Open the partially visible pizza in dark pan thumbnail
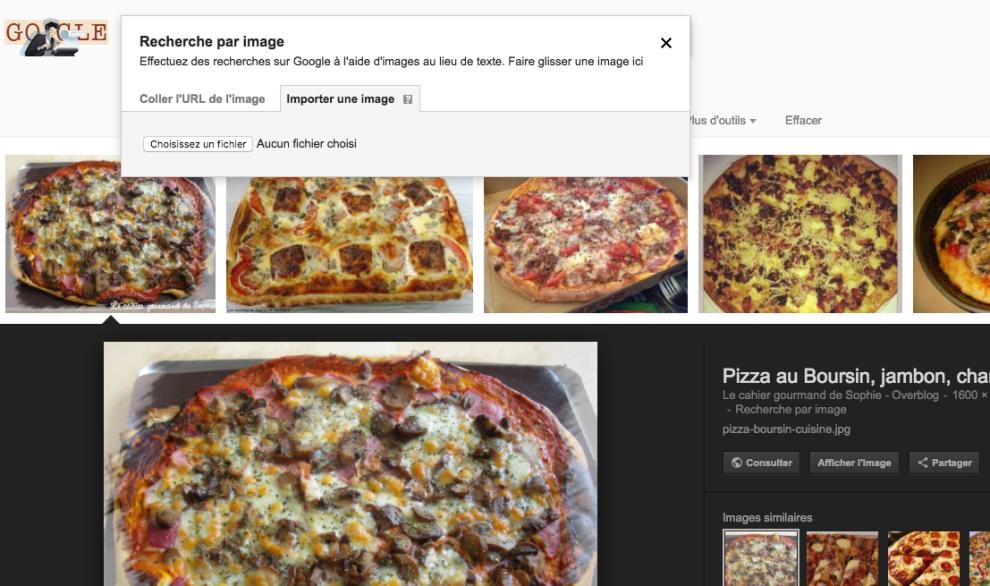 [x=951, y=234]
